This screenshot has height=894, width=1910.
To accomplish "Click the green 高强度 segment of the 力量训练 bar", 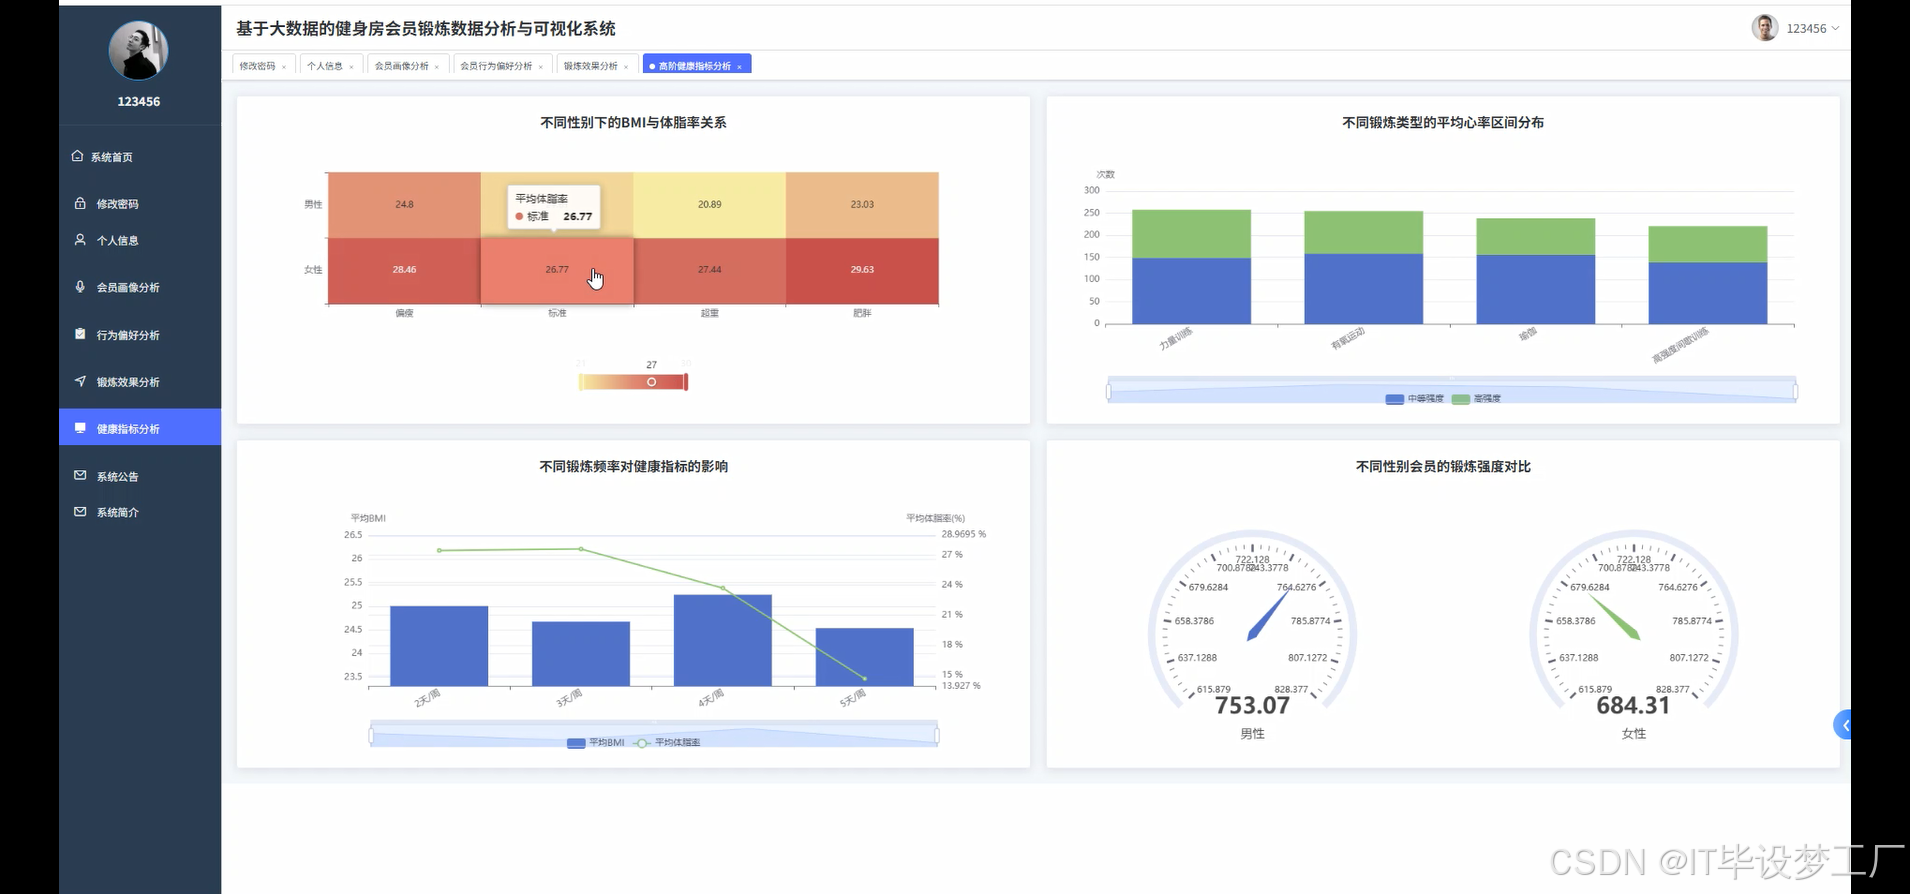I will (1191, 234).
